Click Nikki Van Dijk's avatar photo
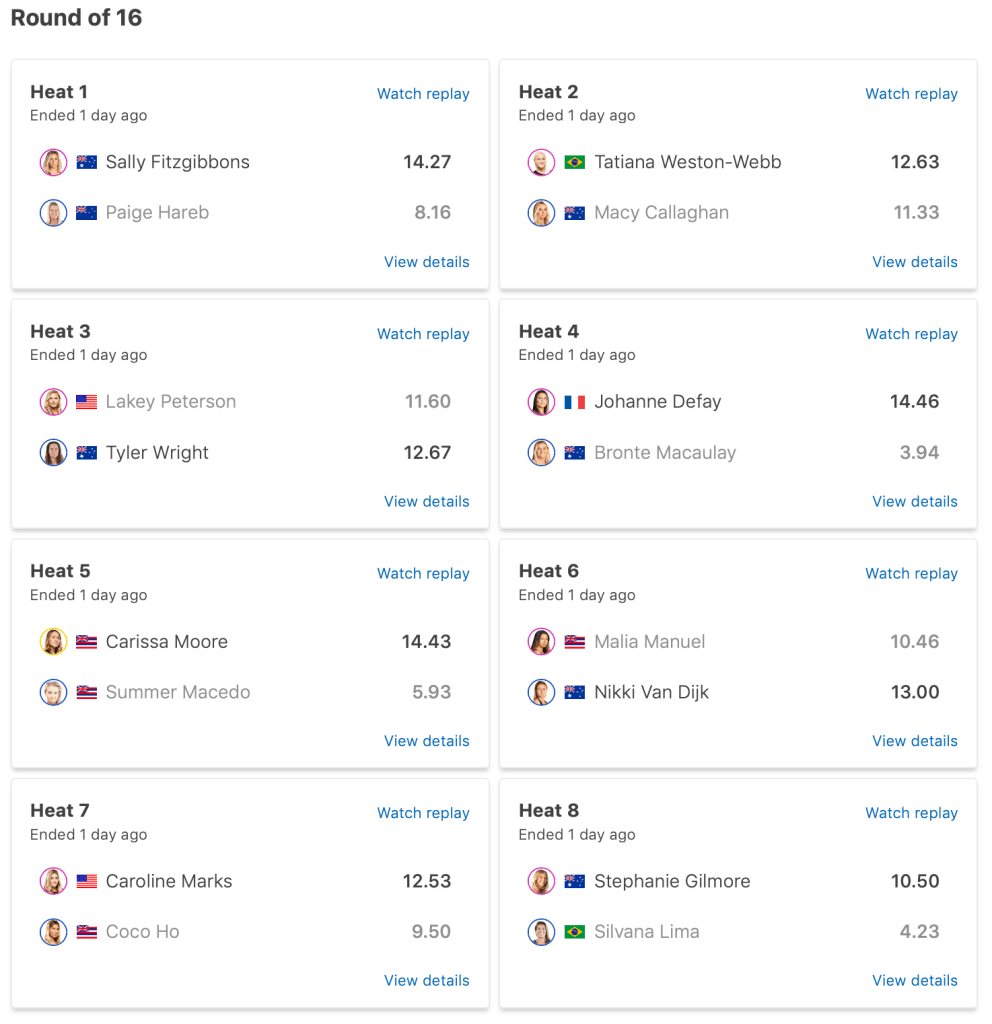Viewport: 992px width, 1024px height. tap(541, 692)
